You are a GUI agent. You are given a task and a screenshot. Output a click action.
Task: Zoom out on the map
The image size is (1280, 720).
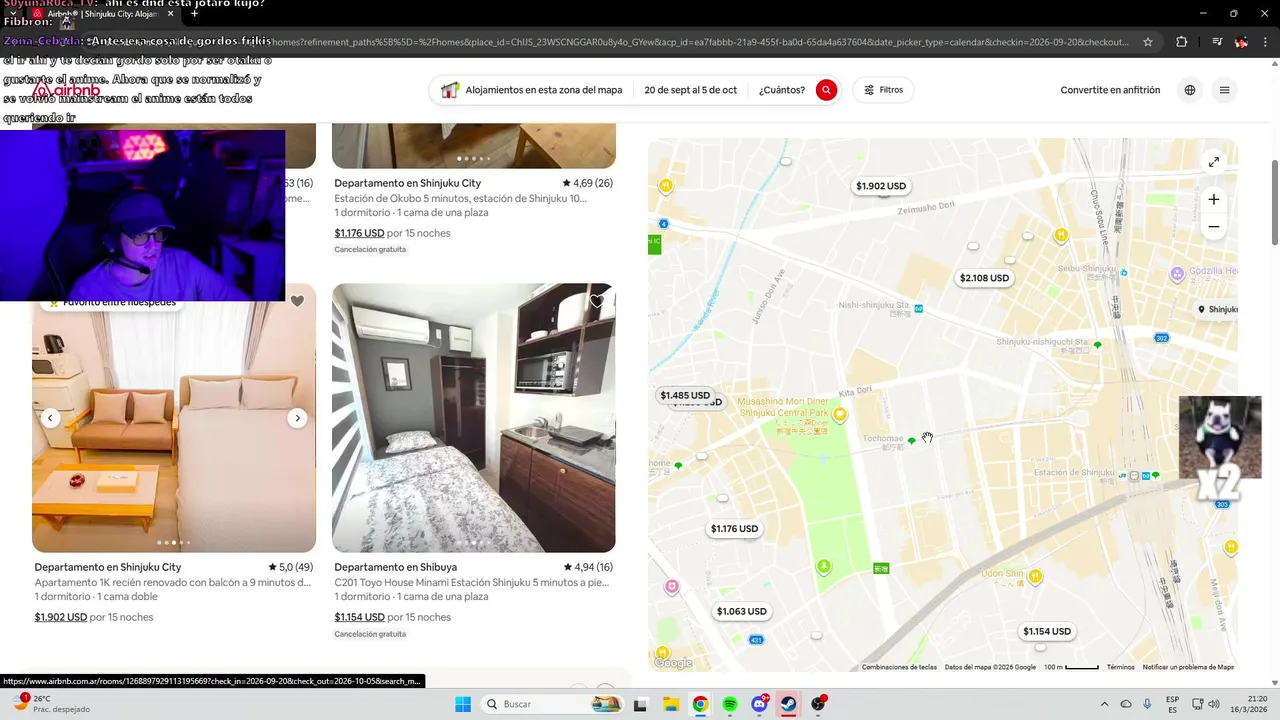click(x=1213, y=227)
